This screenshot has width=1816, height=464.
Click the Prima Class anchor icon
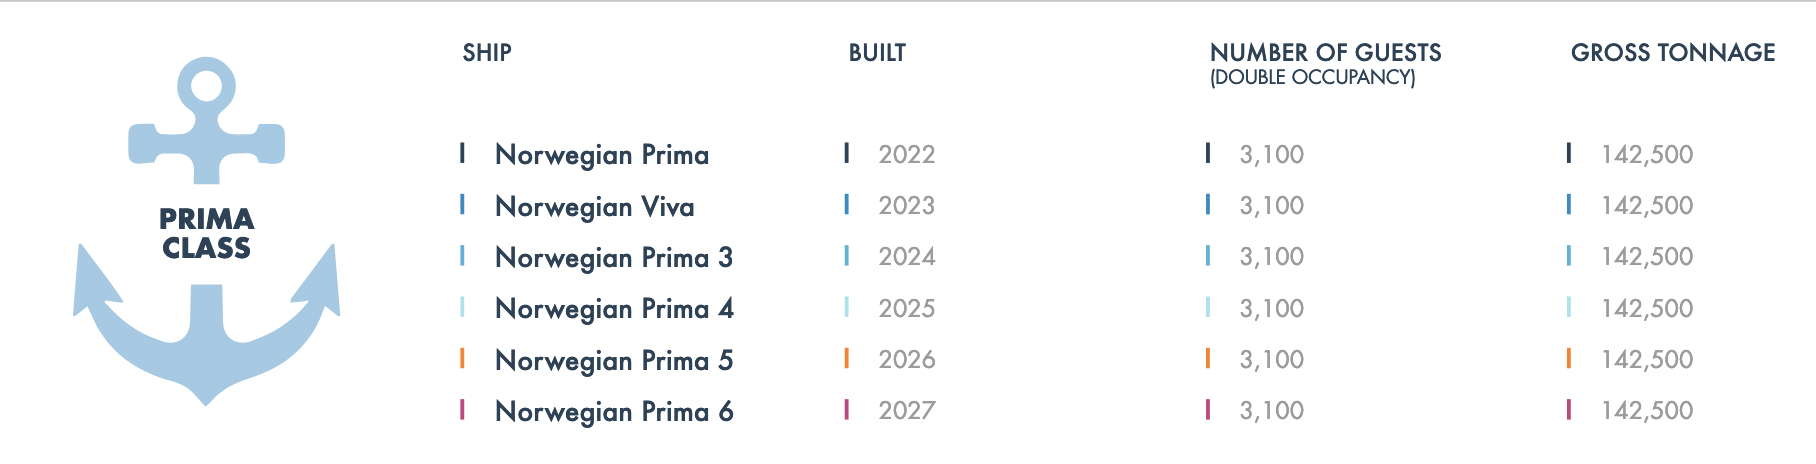[206, 231]
